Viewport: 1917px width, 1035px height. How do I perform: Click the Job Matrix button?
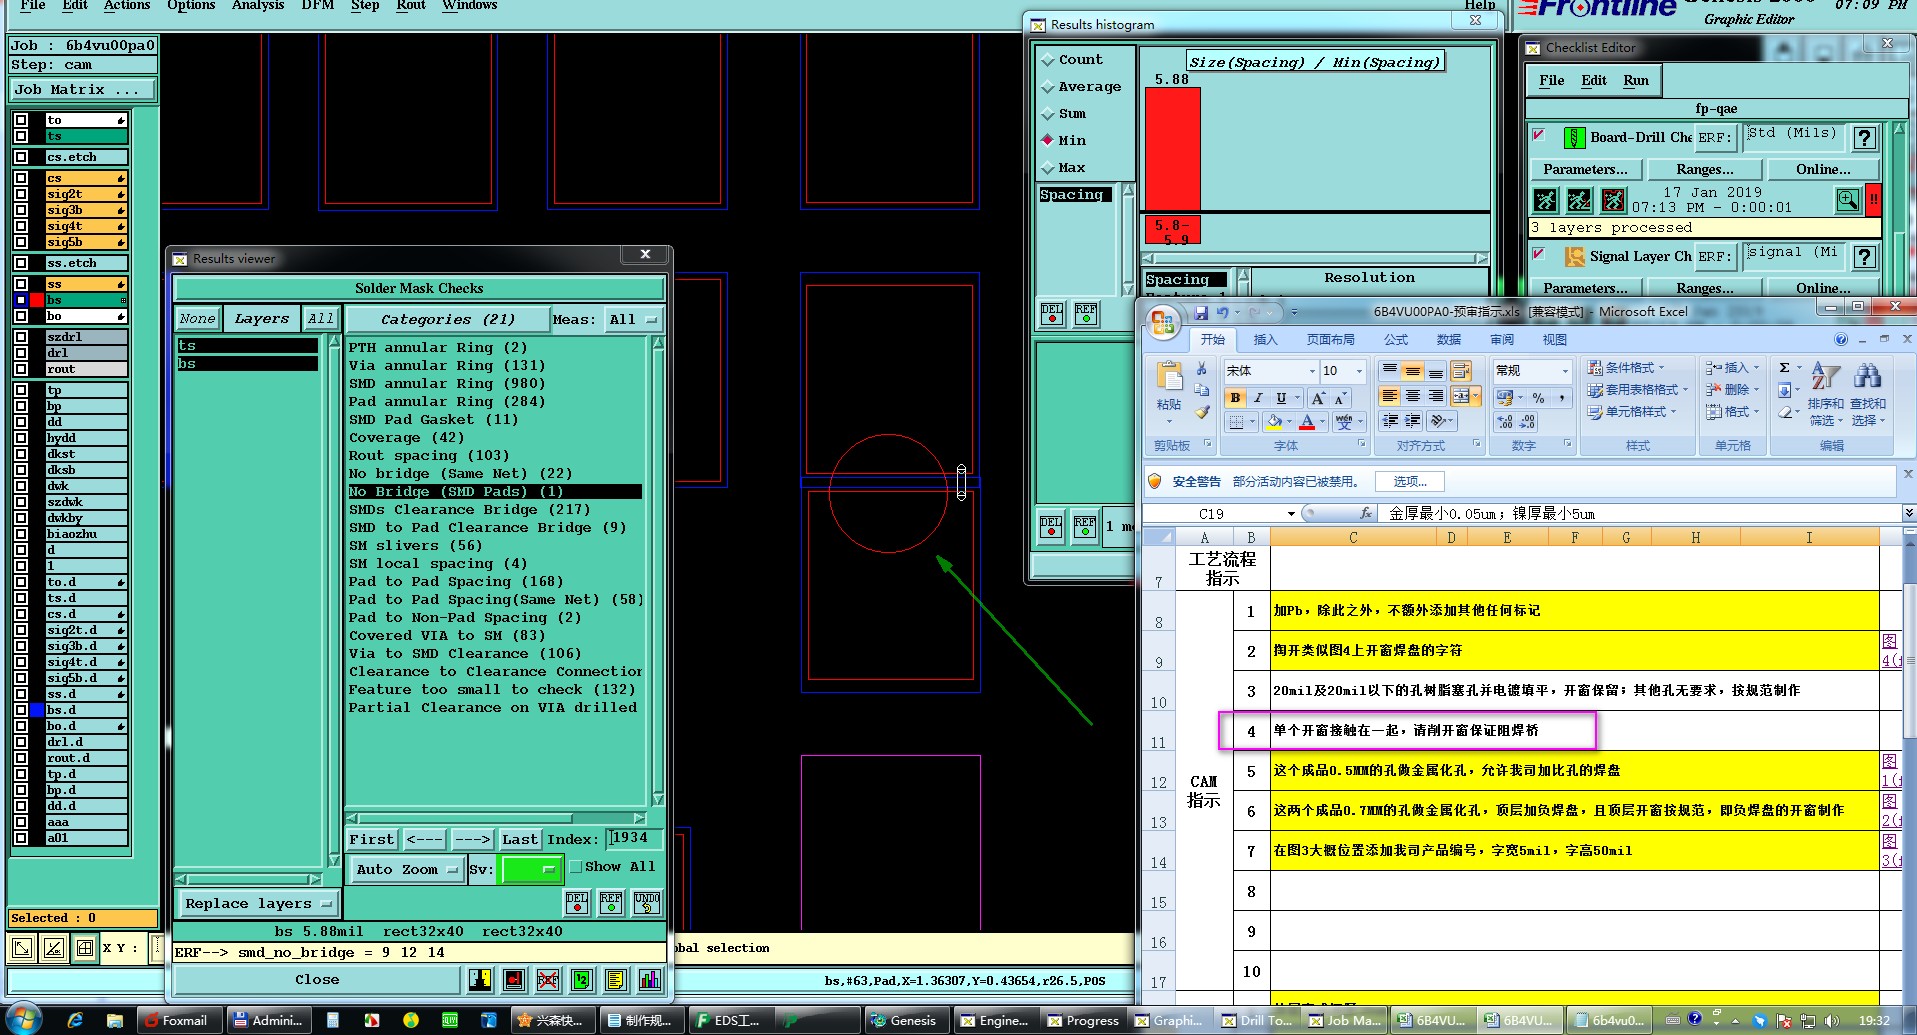pos(82,90)
